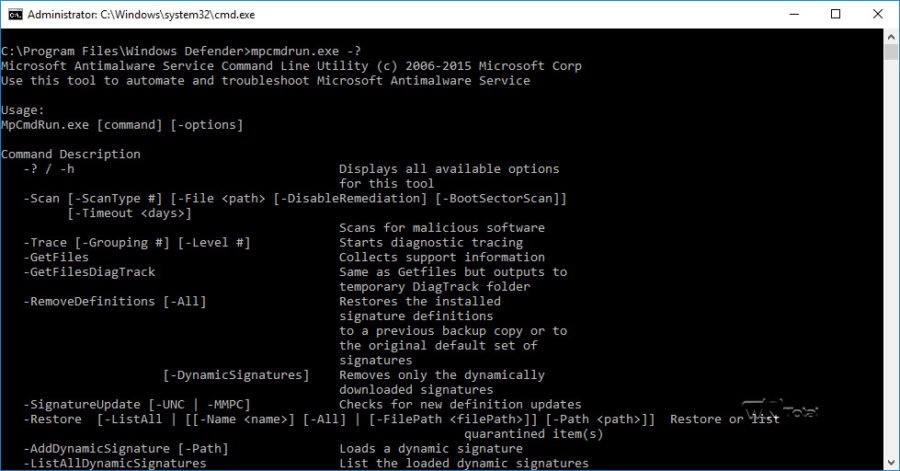Click the line 'Use this tool to automate and troubleshoot'
The width and height of the screenshot is (900, 471).
click(265, 81)
